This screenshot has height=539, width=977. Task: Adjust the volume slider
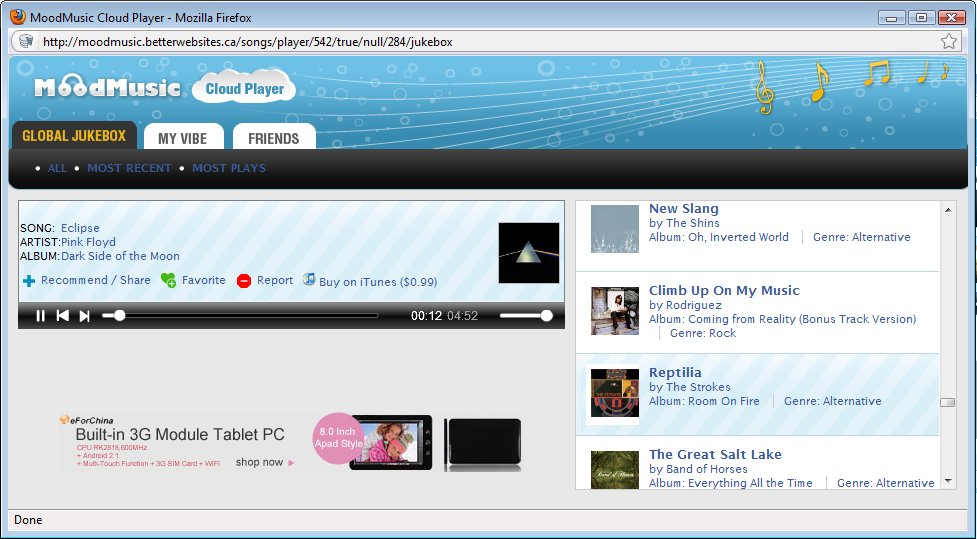point(526,316)
